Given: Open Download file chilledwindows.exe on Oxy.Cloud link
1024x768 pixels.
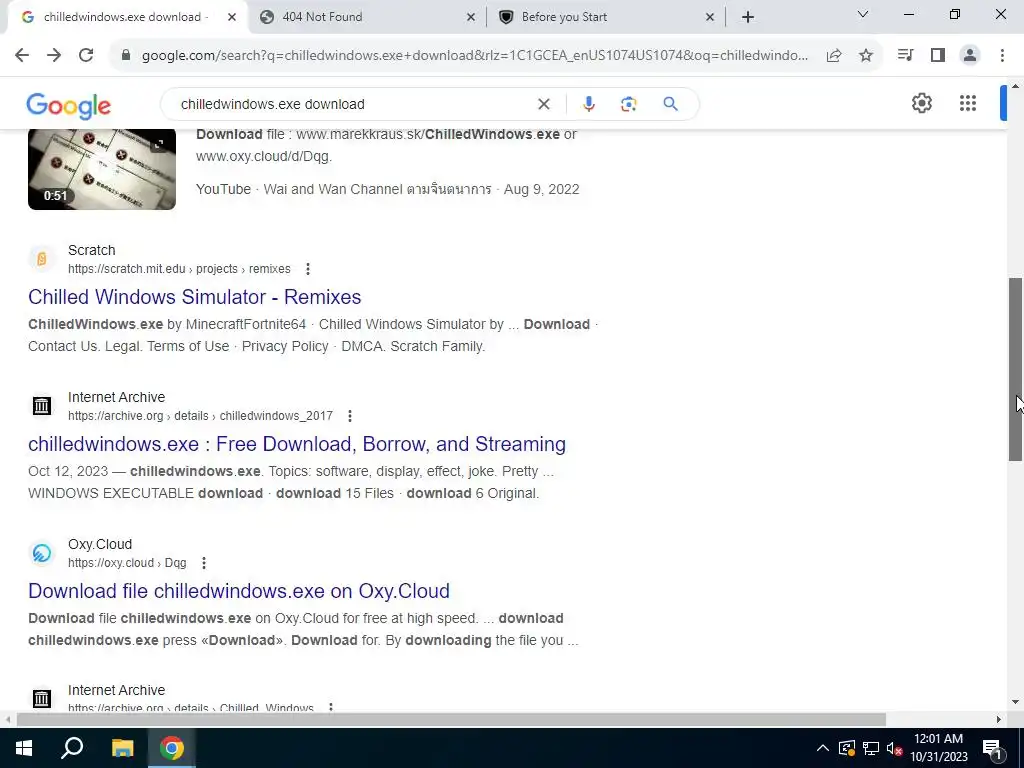Looking at the screenshot, I should point(239,591).
